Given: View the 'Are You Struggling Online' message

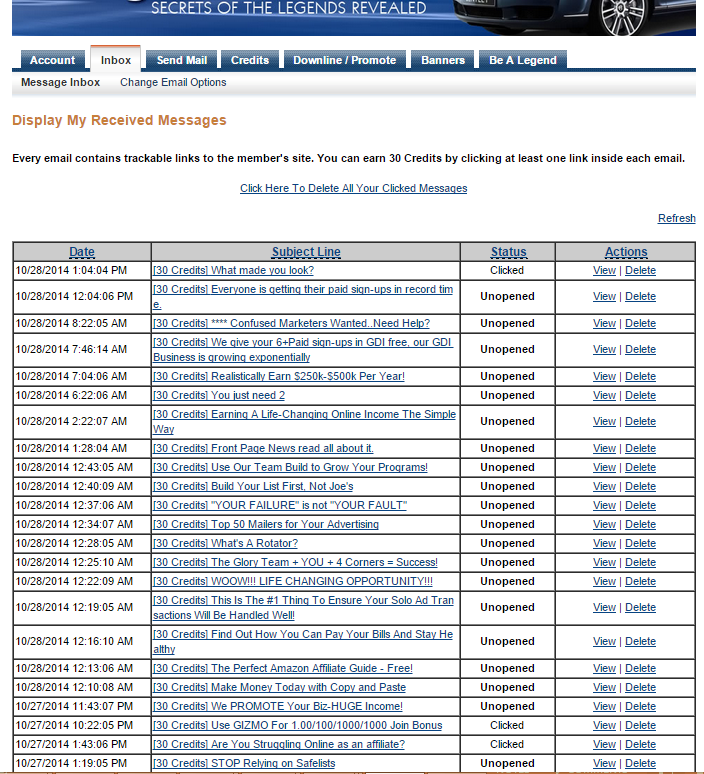Looking at the screenshot, I should (604, 744).
